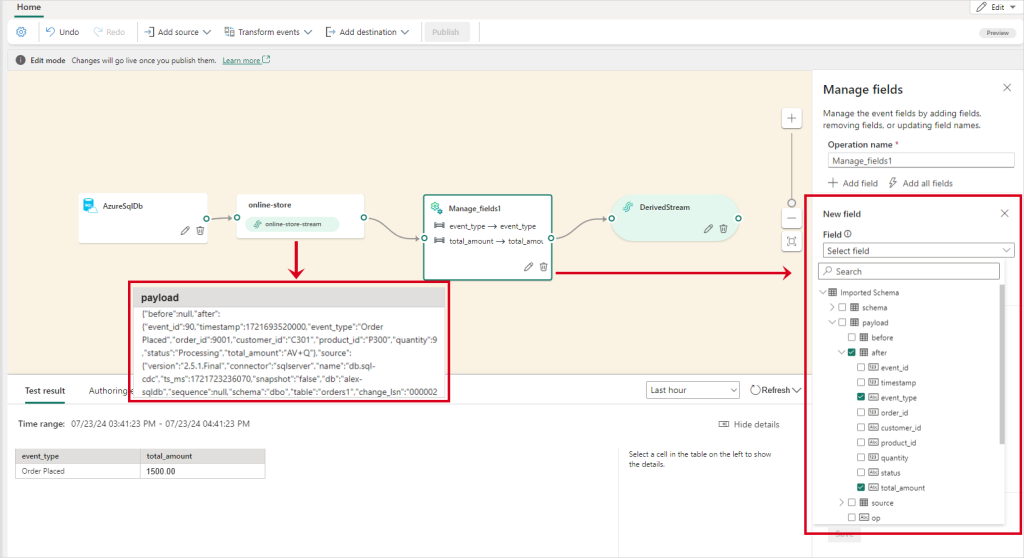Switch to the Authoring tab
The height and width of the screenshot is (558, 1024).
pyautogui.click(x=108, y=391)
